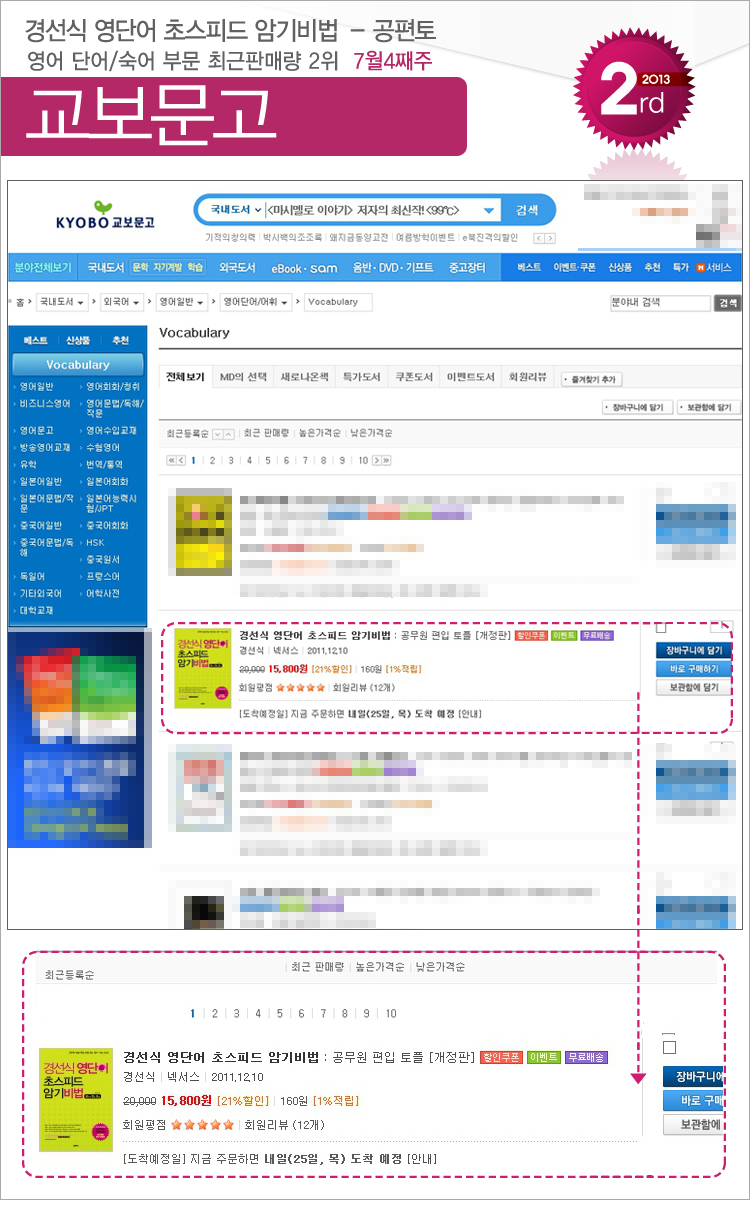This screenshot has height=1226, width=750.
Task: Click the 검색 button beside 분야내 검색
Action: coord(728,302)
